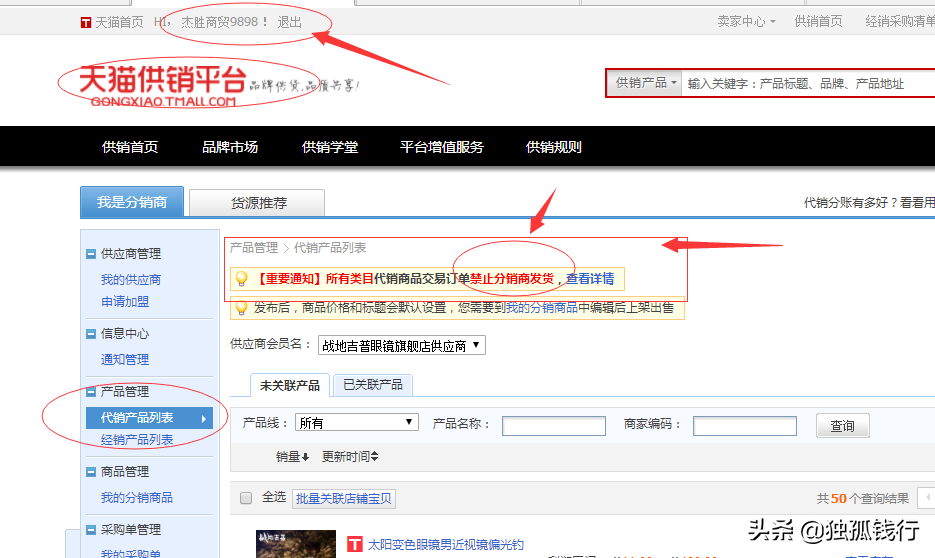The height and width of the screenshot is (558, 935).
Task: Open sunglasses product thumbnail
Action: [x=296, y=544]
